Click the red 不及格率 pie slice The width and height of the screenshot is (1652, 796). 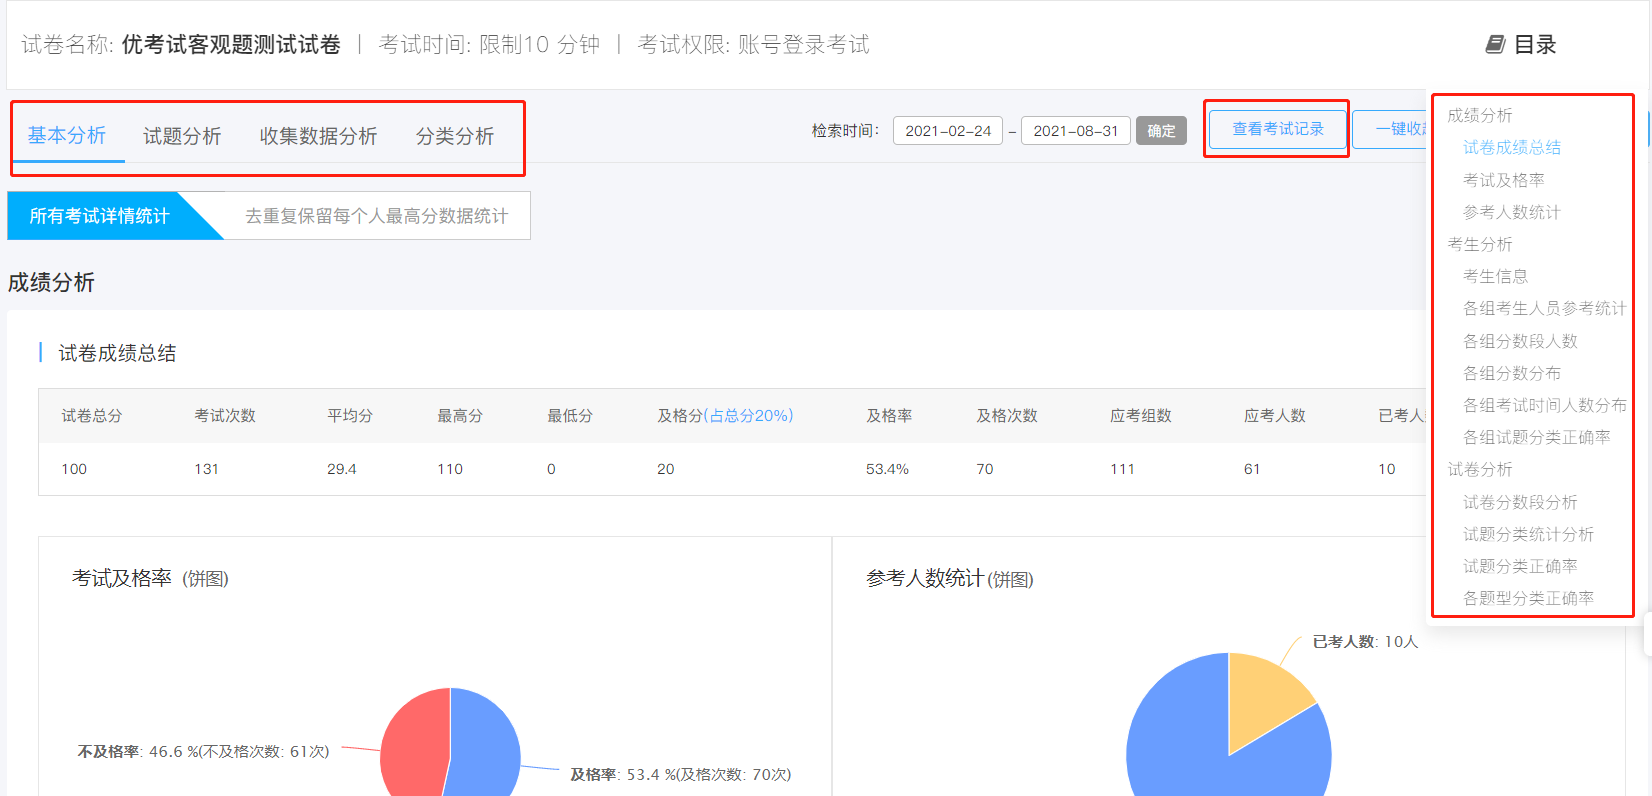coord(415,745)
